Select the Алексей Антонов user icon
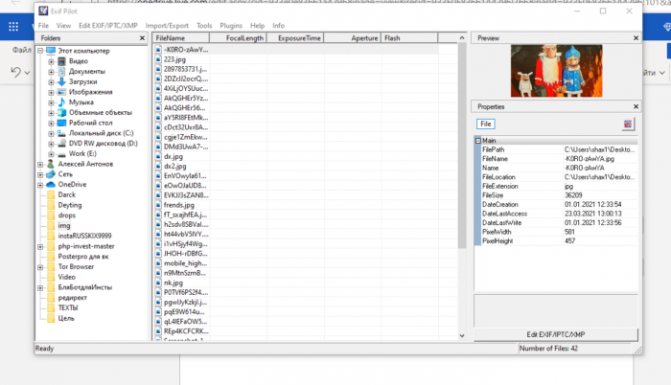 click(x=51, y=164)
